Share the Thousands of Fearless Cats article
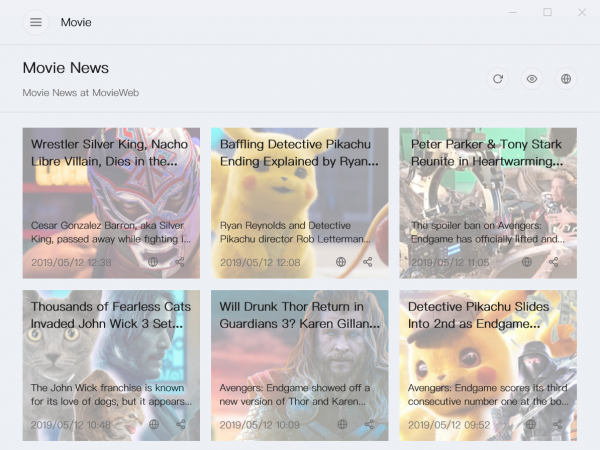Image resolution: width=600 pixels, height=450 pixels. 180,424
